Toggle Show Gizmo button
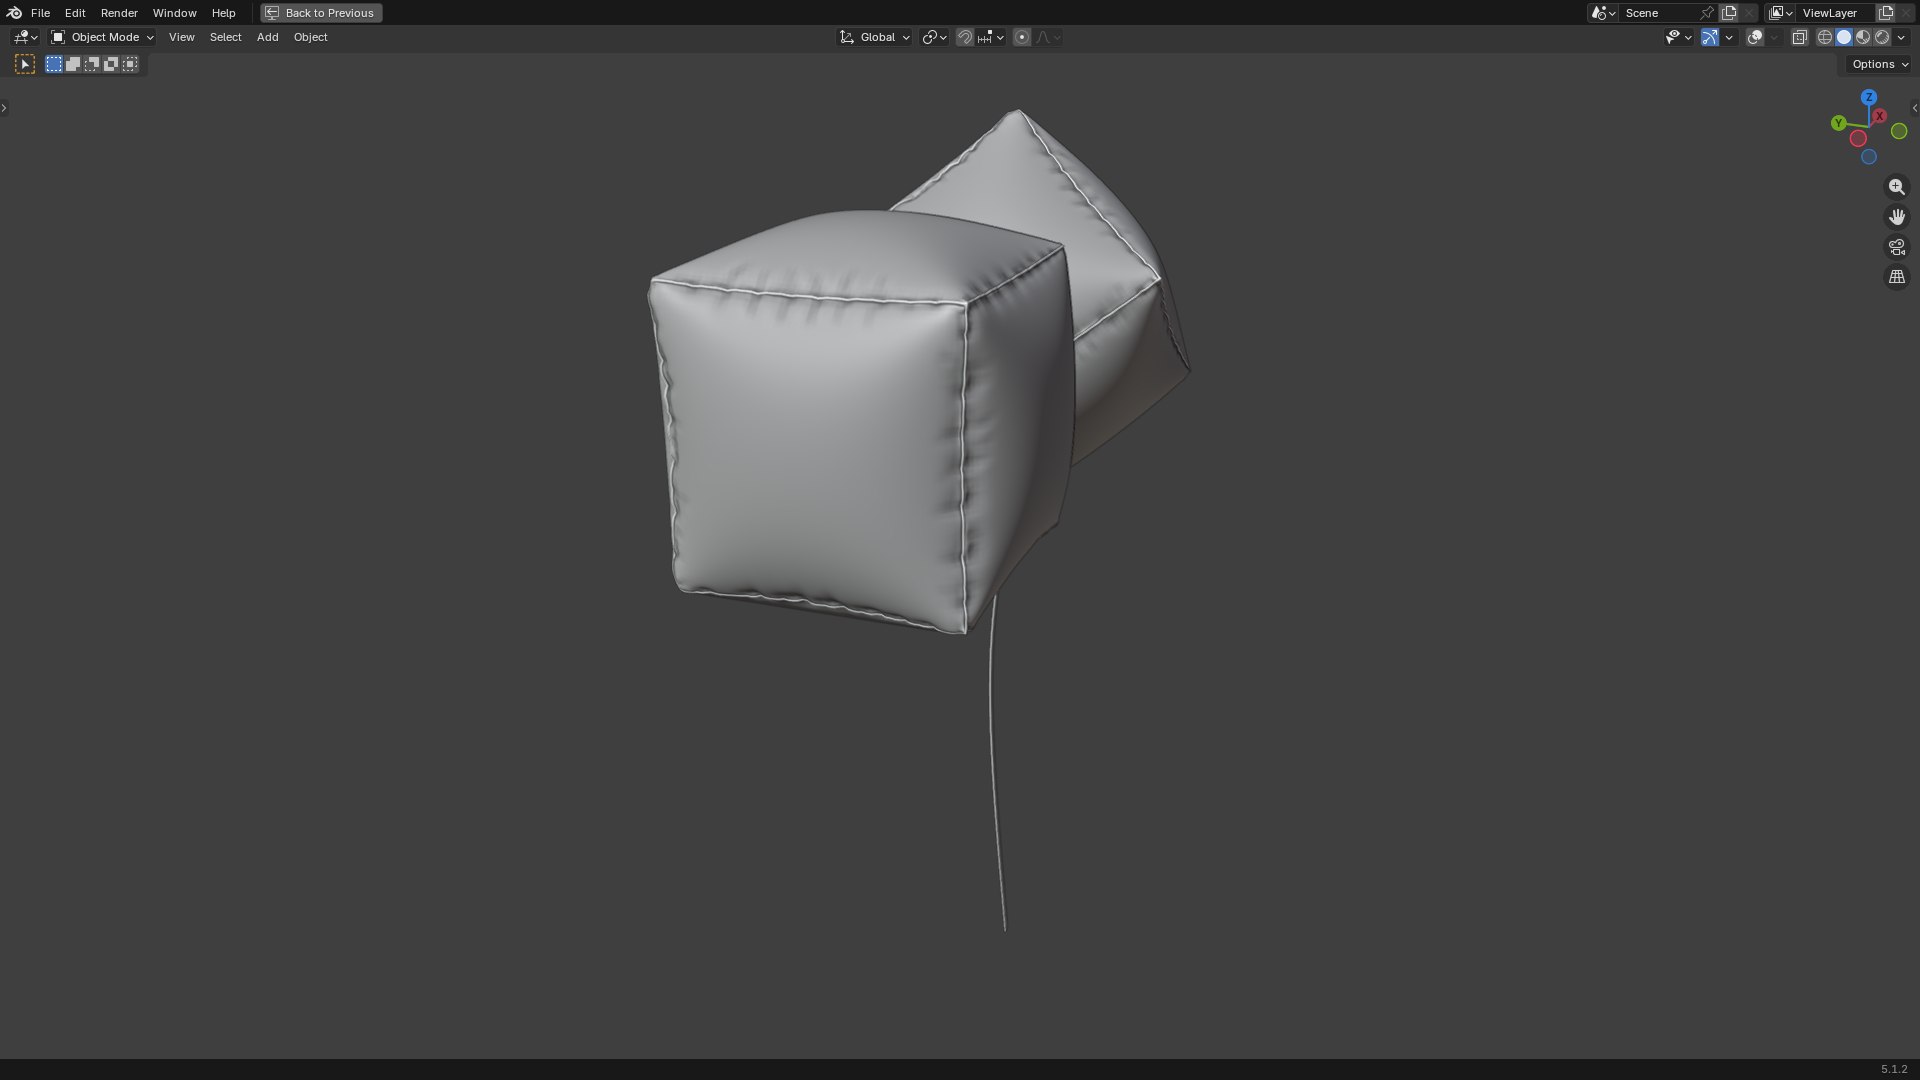1920x1080 pixels. pyautogui.click(x=1710, y=37)
